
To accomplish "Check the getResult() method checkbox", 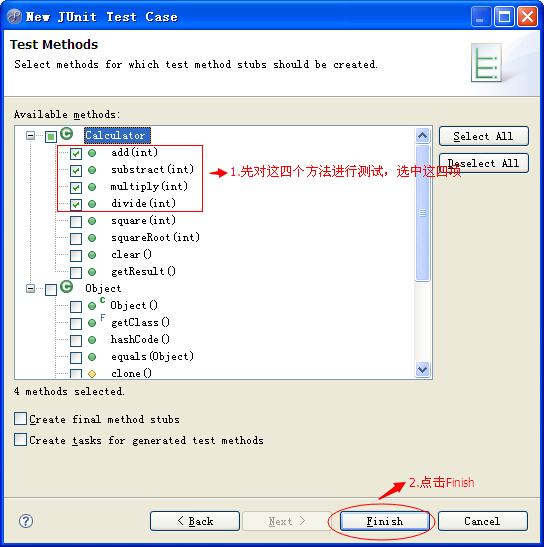I will pyautogui.click(x=76, y=272).
